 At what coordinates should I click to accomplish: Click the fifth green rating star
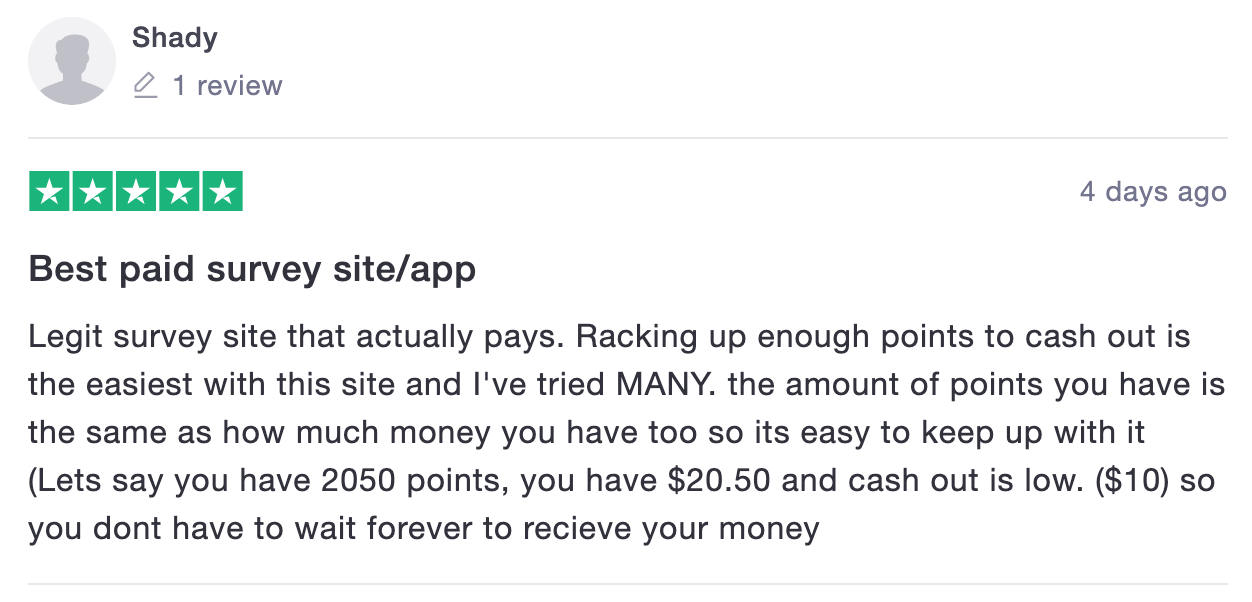[222, 192]
